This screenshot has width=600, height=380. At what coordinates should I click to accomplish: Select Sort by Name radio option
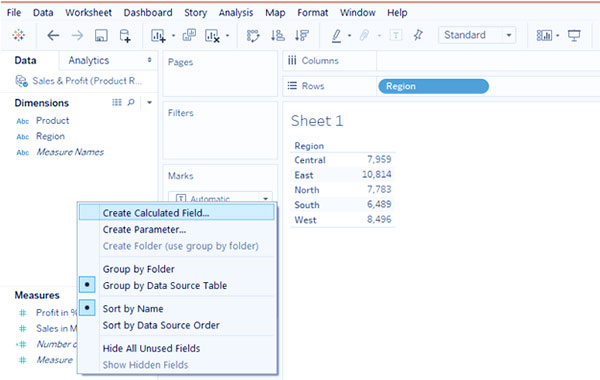[87, 308]
